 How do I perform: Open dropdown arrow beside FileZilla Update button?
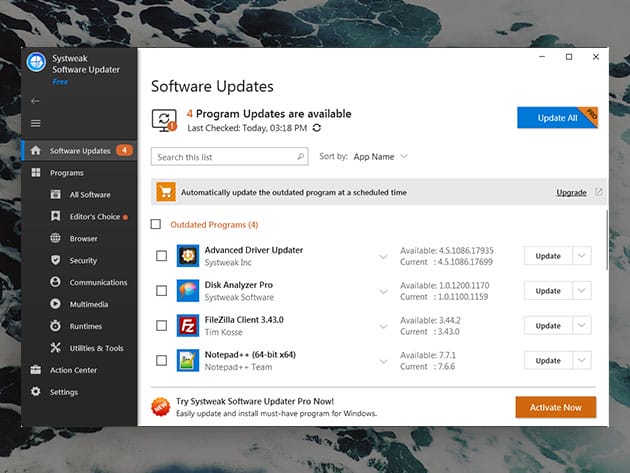point(581,326)
